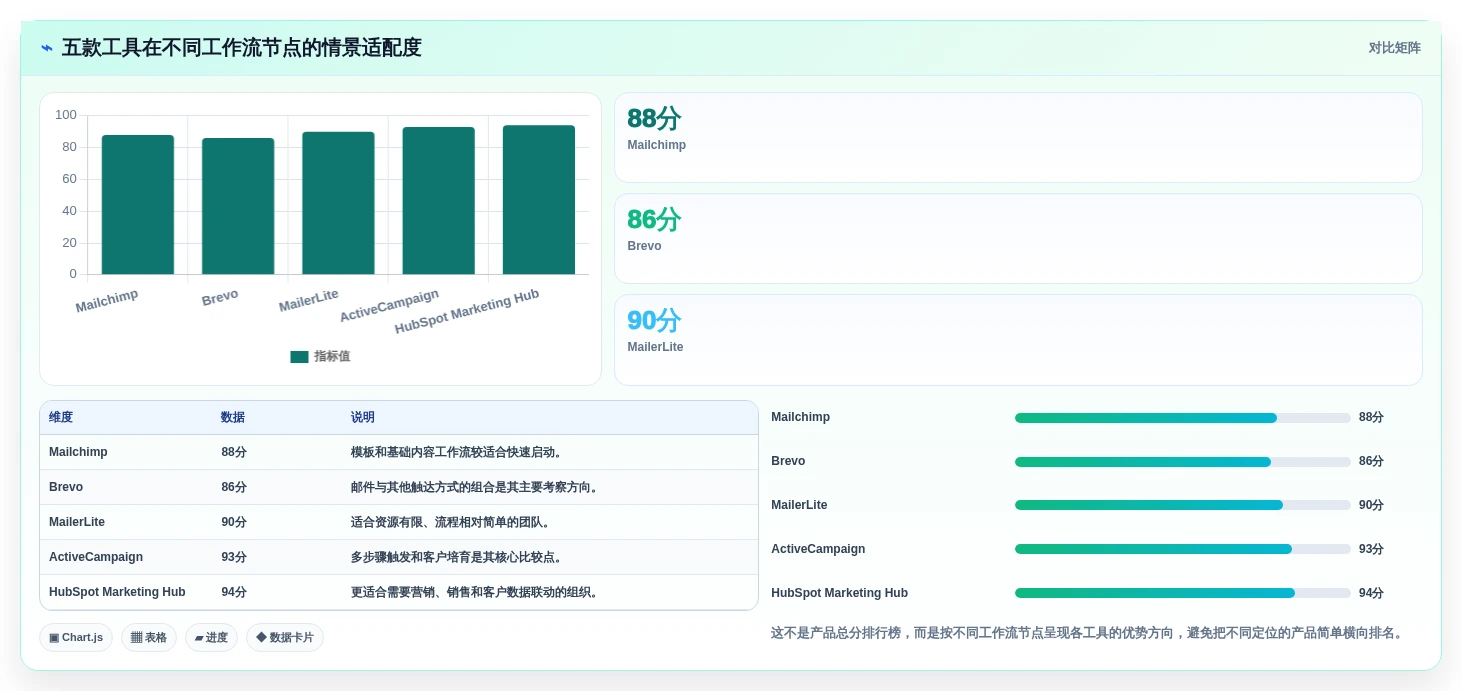Open the 88分 Mailchimp score card
1462x691 pixels.
point(1018,138)
